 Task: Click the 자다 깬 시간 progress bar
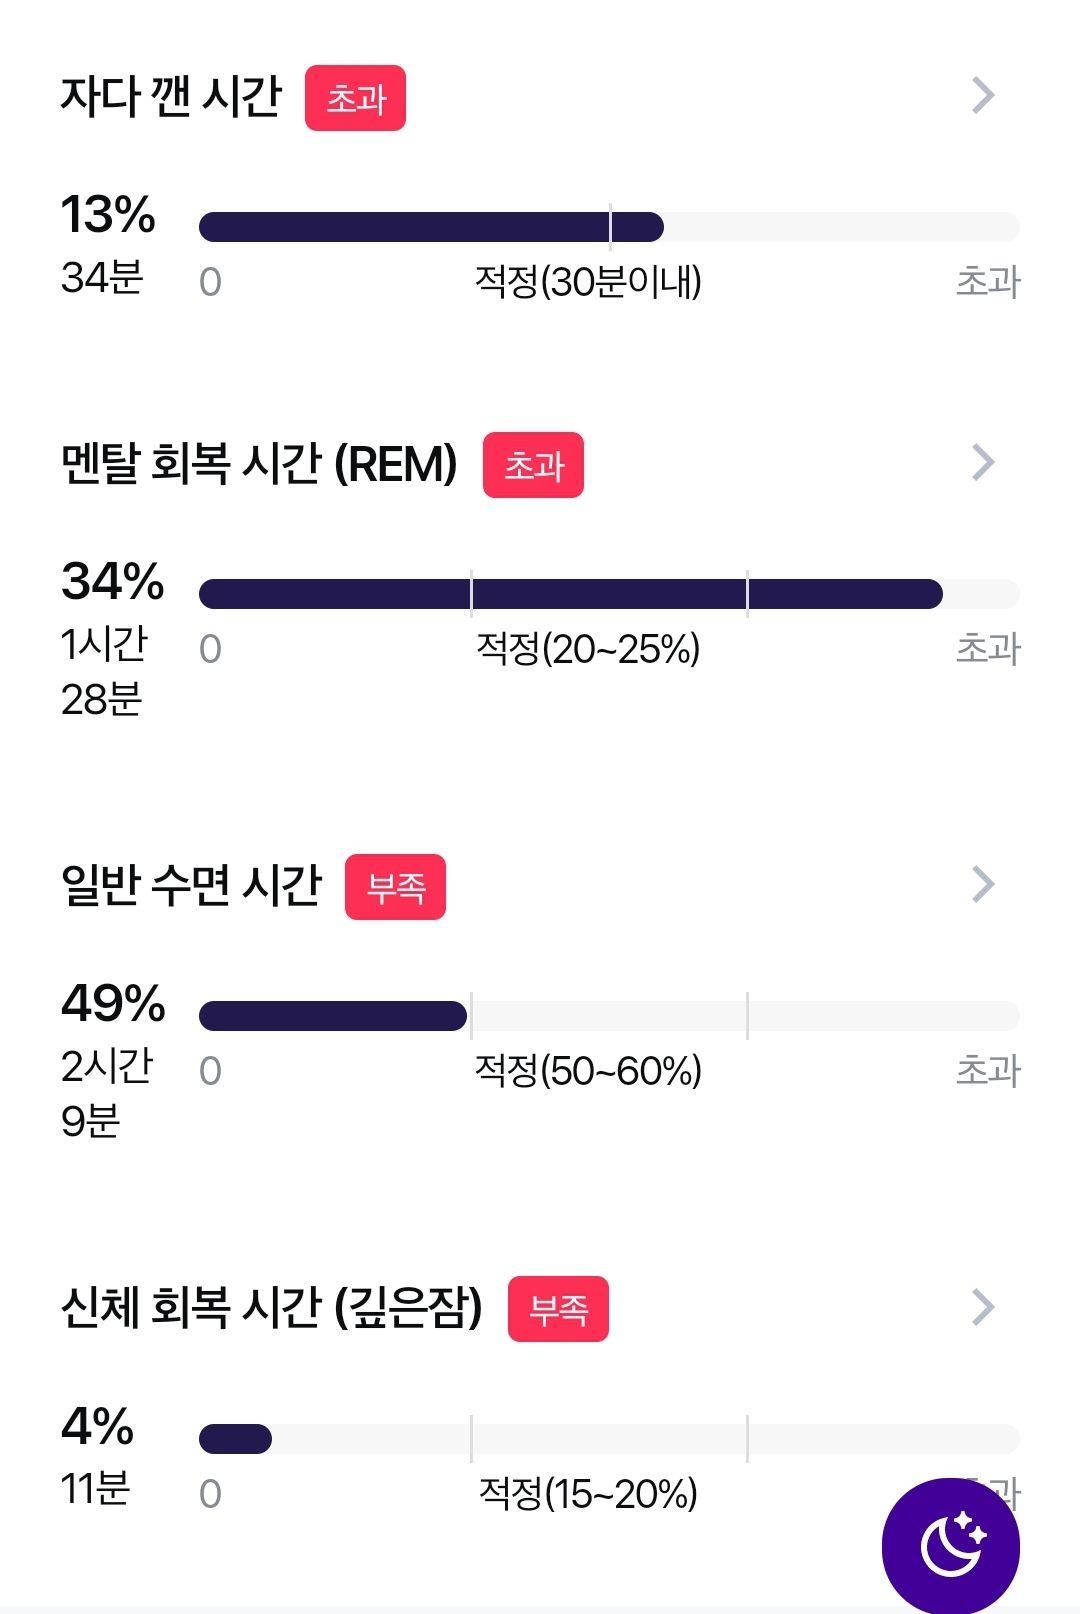pyautogui.click(x=609, y=227)
